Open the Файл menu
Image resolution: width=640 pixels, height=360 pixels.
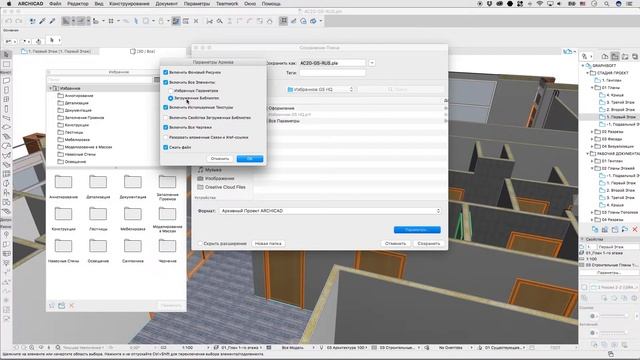[x=55, y=4]
